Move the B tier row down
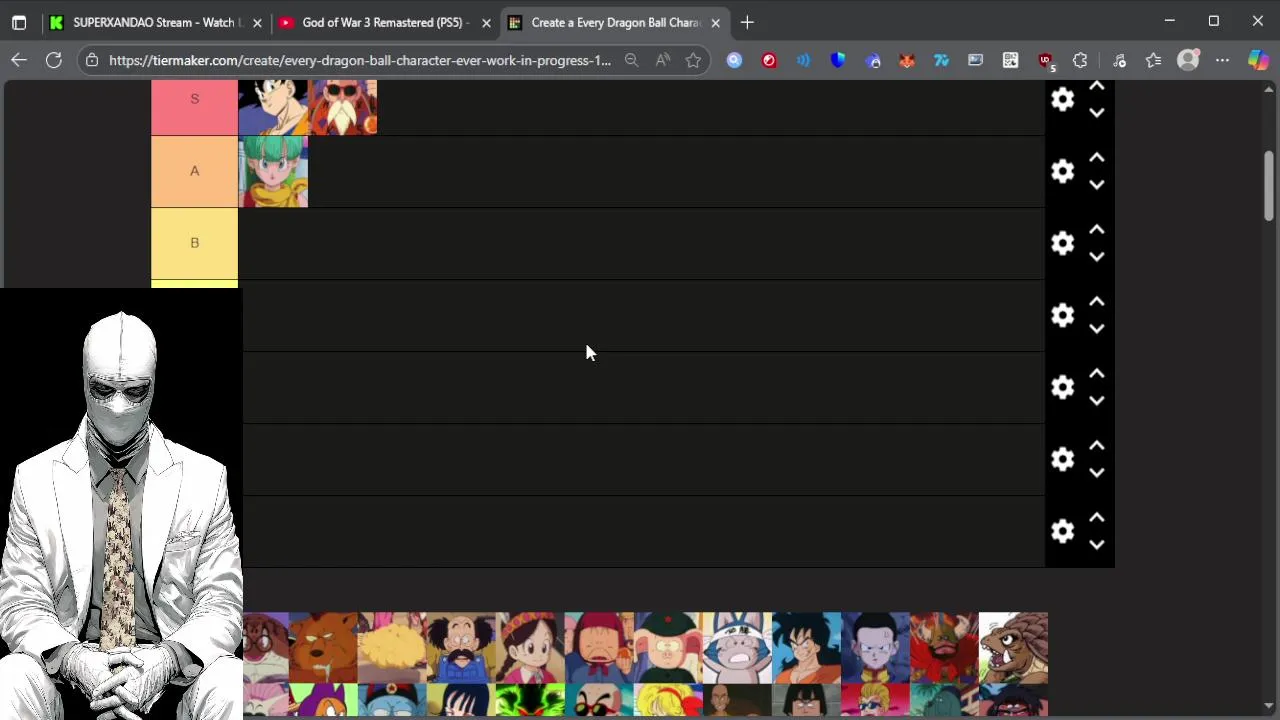 click(1097, 257)
